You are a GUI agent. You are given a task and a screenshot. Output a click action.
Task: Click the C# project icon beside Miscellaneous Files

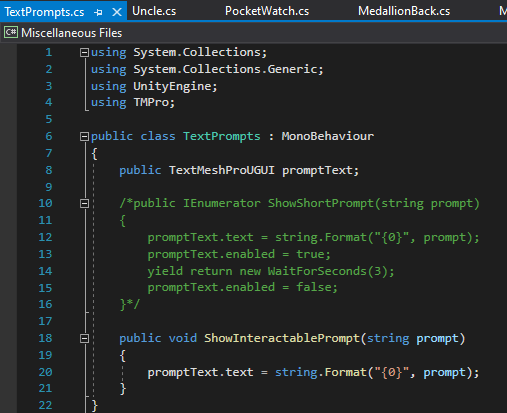coord(11,32)
